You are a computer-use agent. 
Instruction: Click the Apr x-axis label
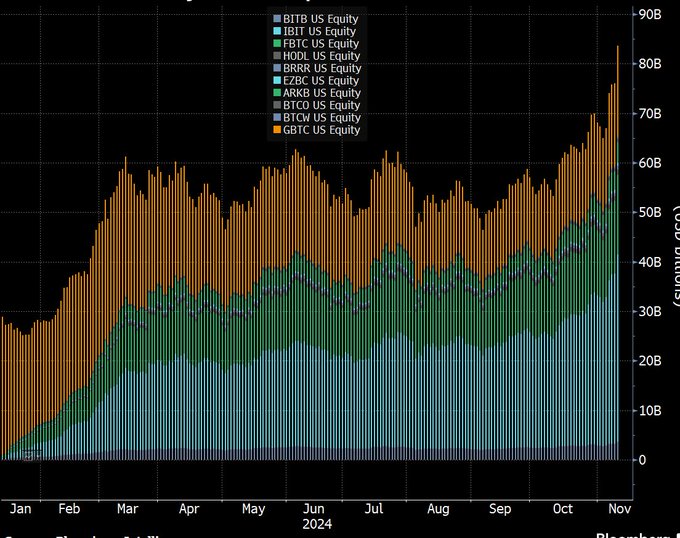click(x=189, y=509)
